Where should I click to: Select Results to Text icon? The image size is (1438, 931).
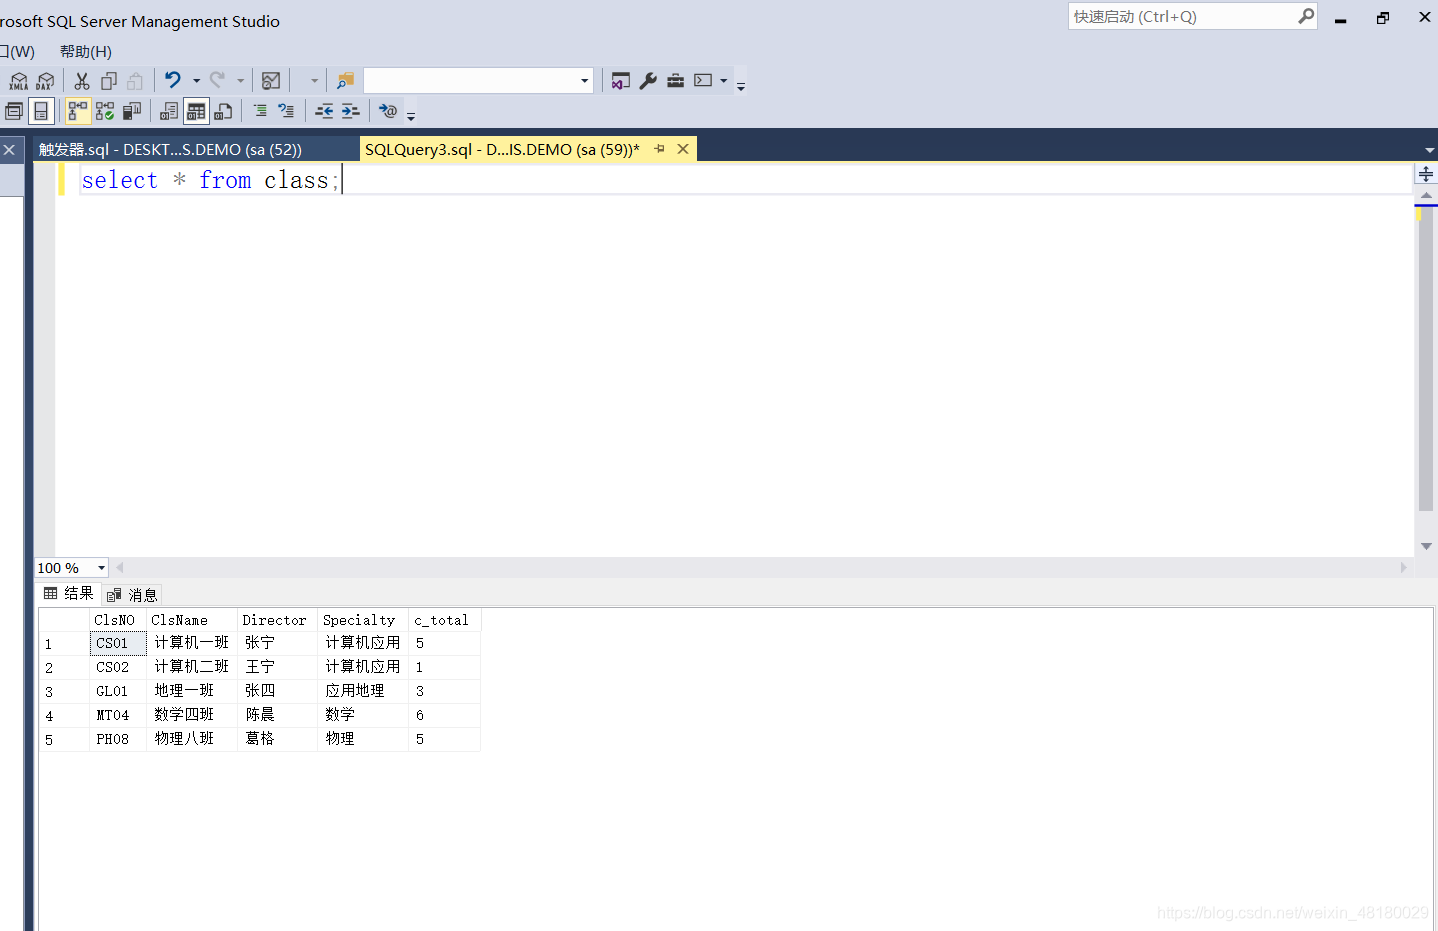click(x=169, y=111)
